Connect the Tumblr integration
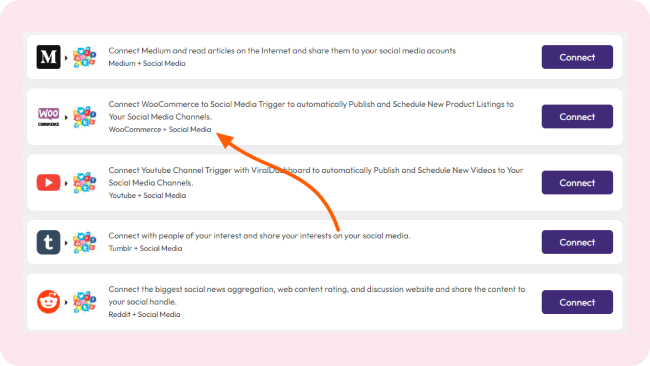650x366 pixels. (x=577, y=242)
